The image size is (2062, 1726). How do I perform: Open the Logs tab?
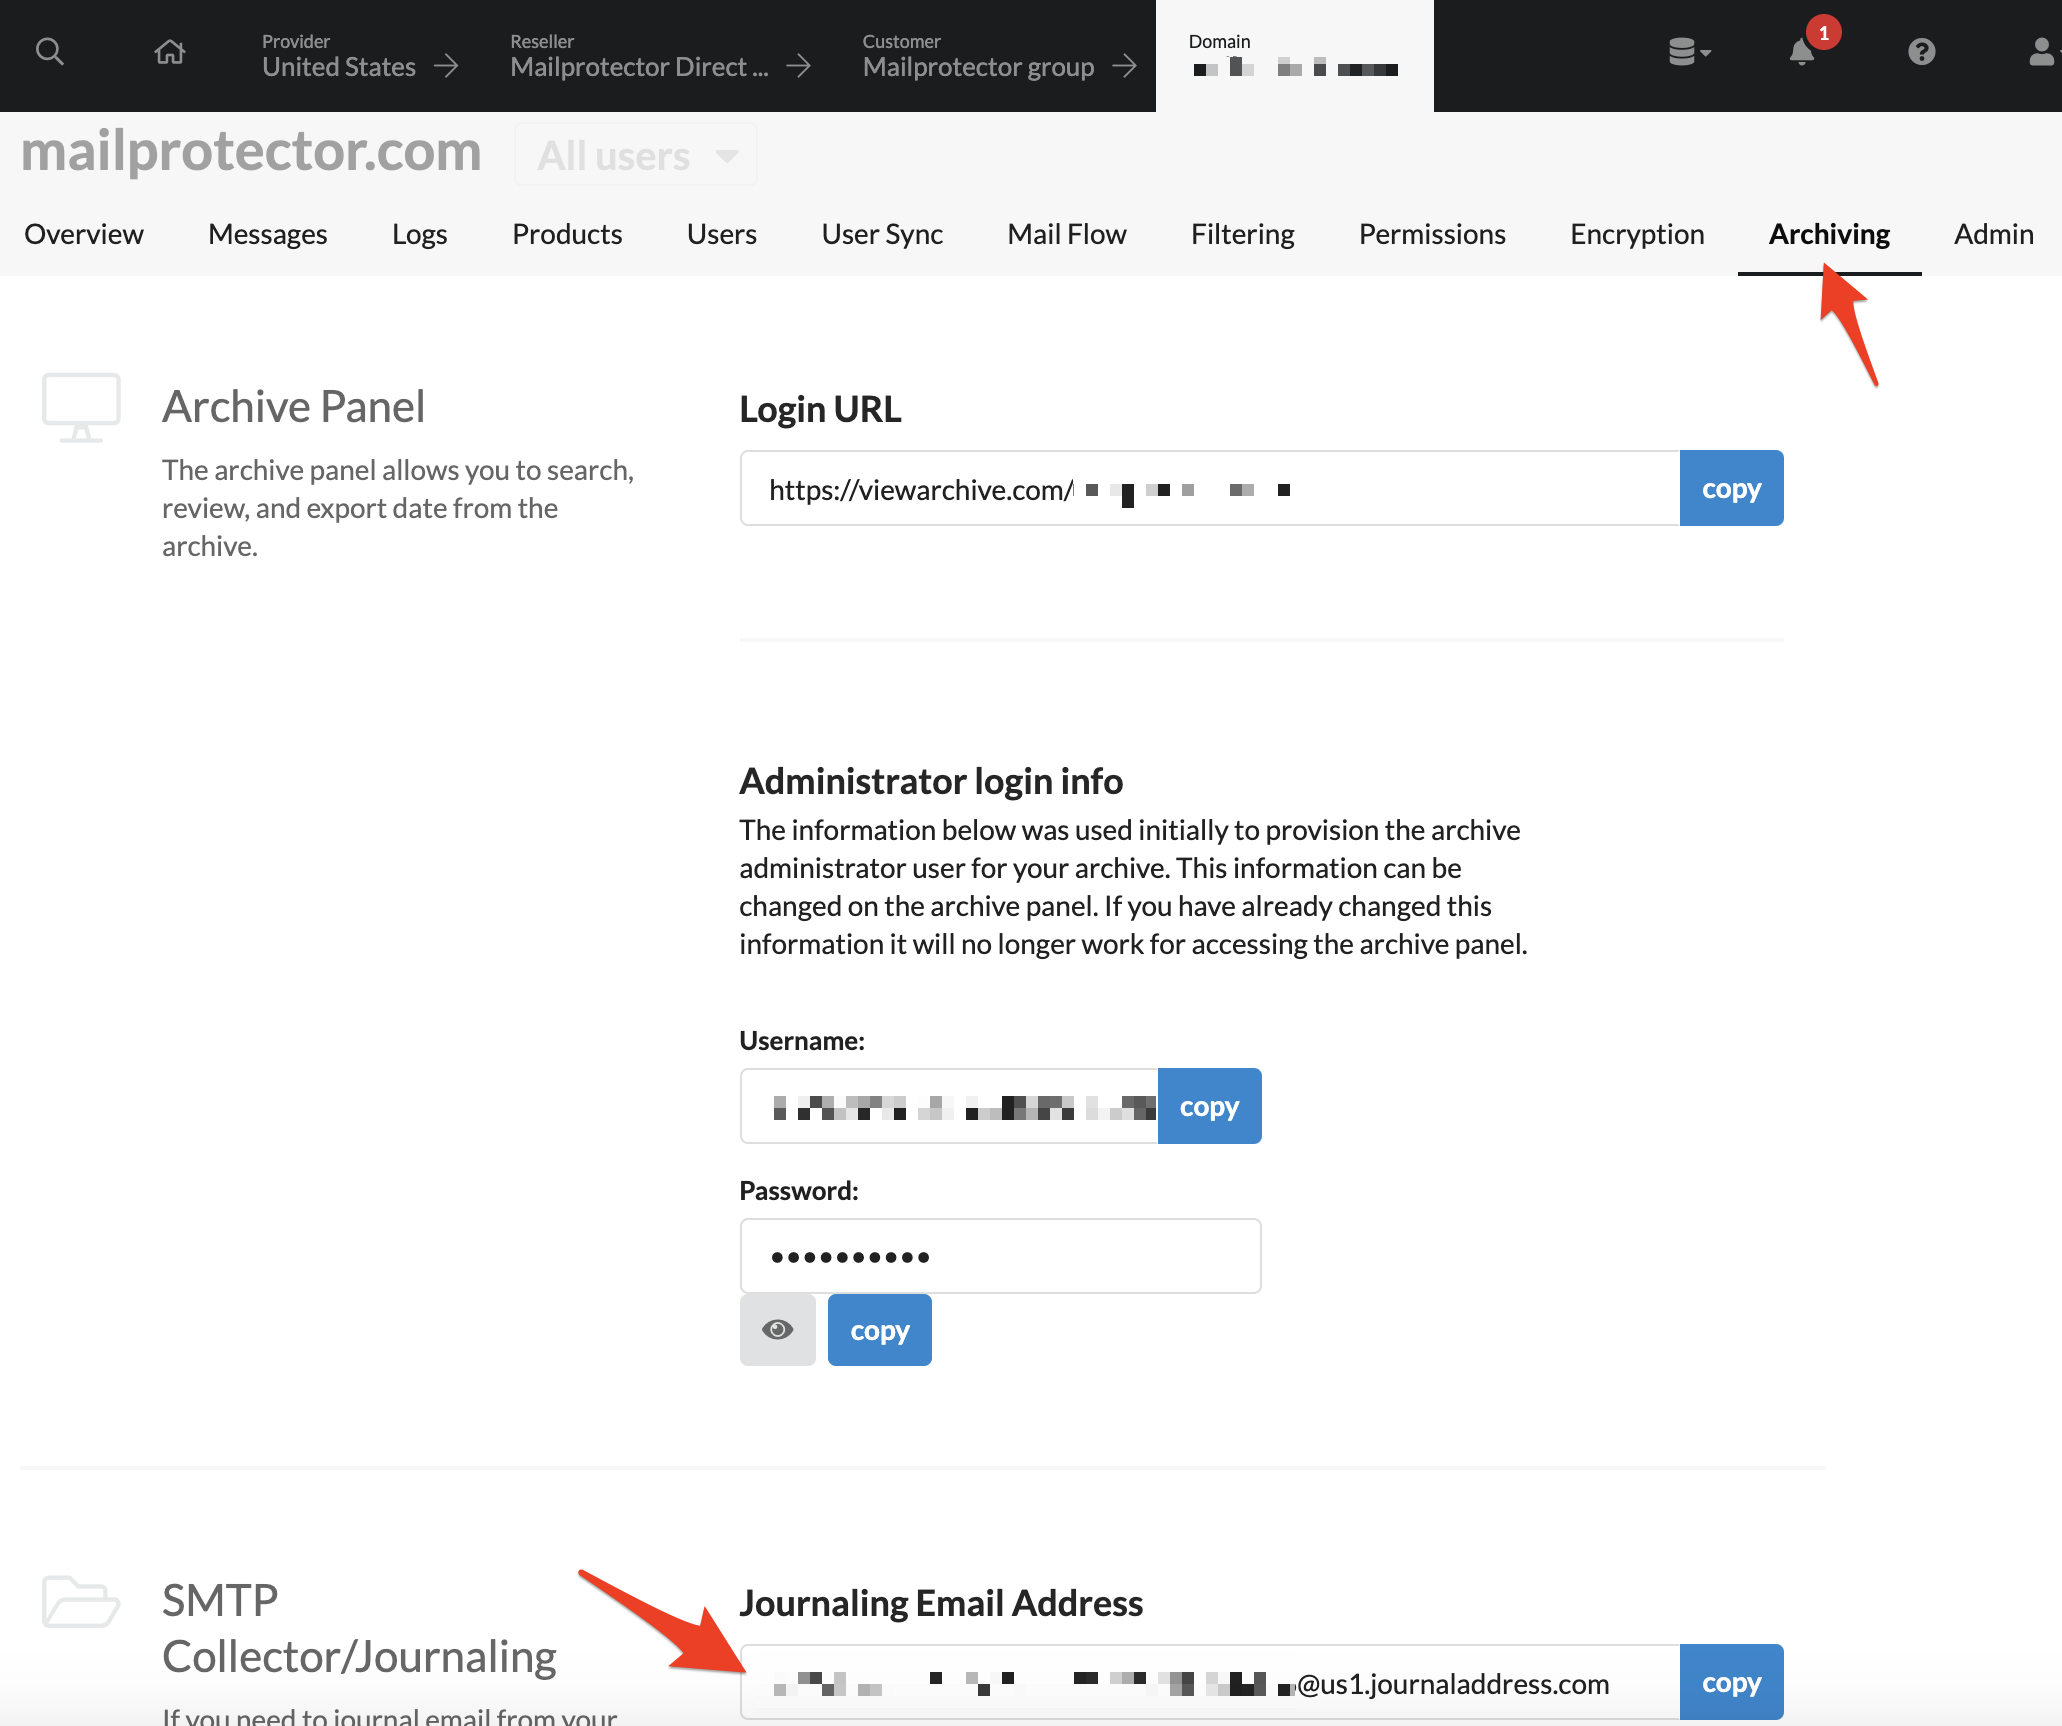tap(420, 234)
